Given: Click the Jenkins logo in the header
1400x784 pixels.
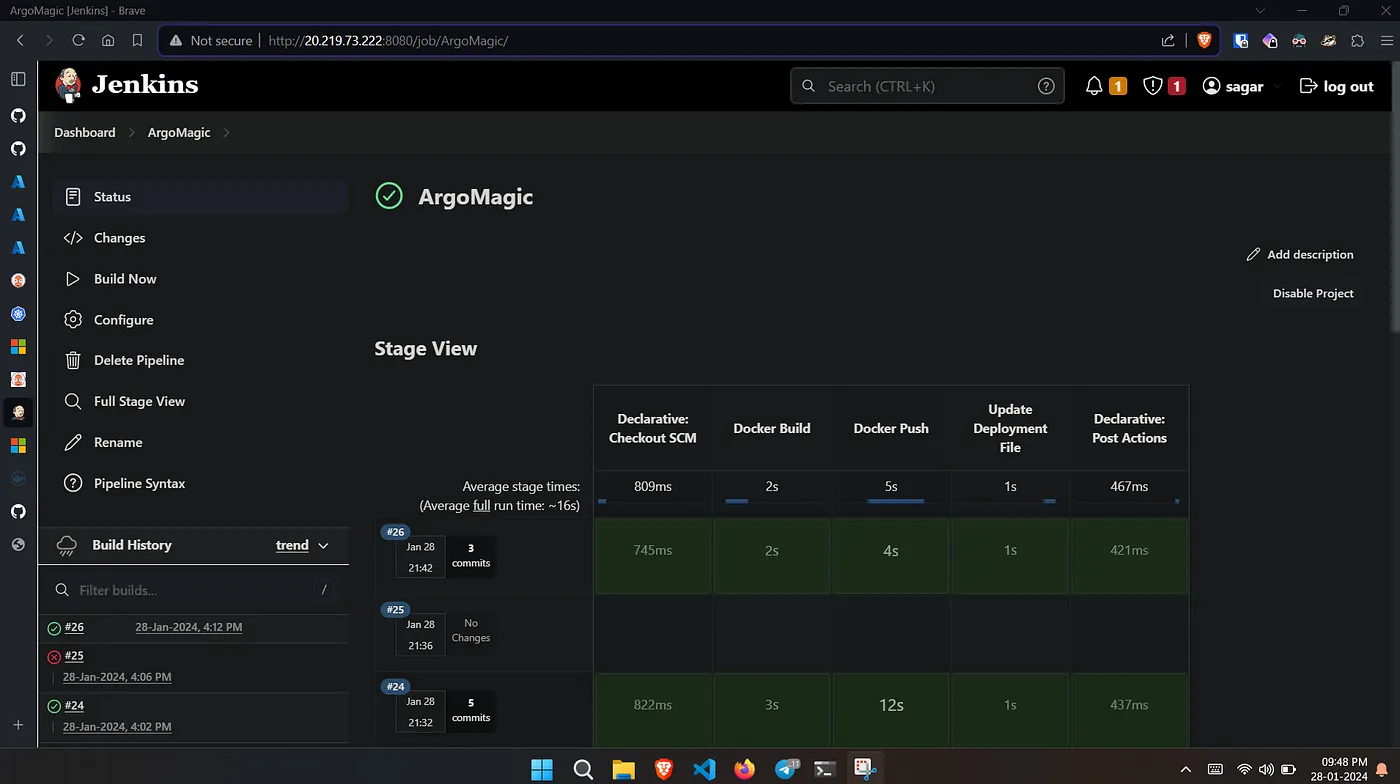Looking at the screenshot, I should [x=127, y=86].
